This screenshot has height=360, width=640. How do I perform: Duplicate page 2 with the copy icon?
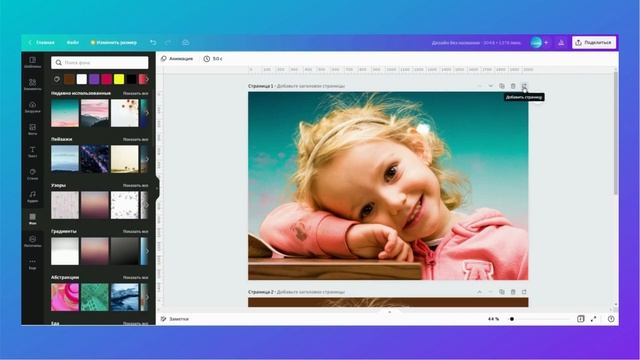coord(502,292)
